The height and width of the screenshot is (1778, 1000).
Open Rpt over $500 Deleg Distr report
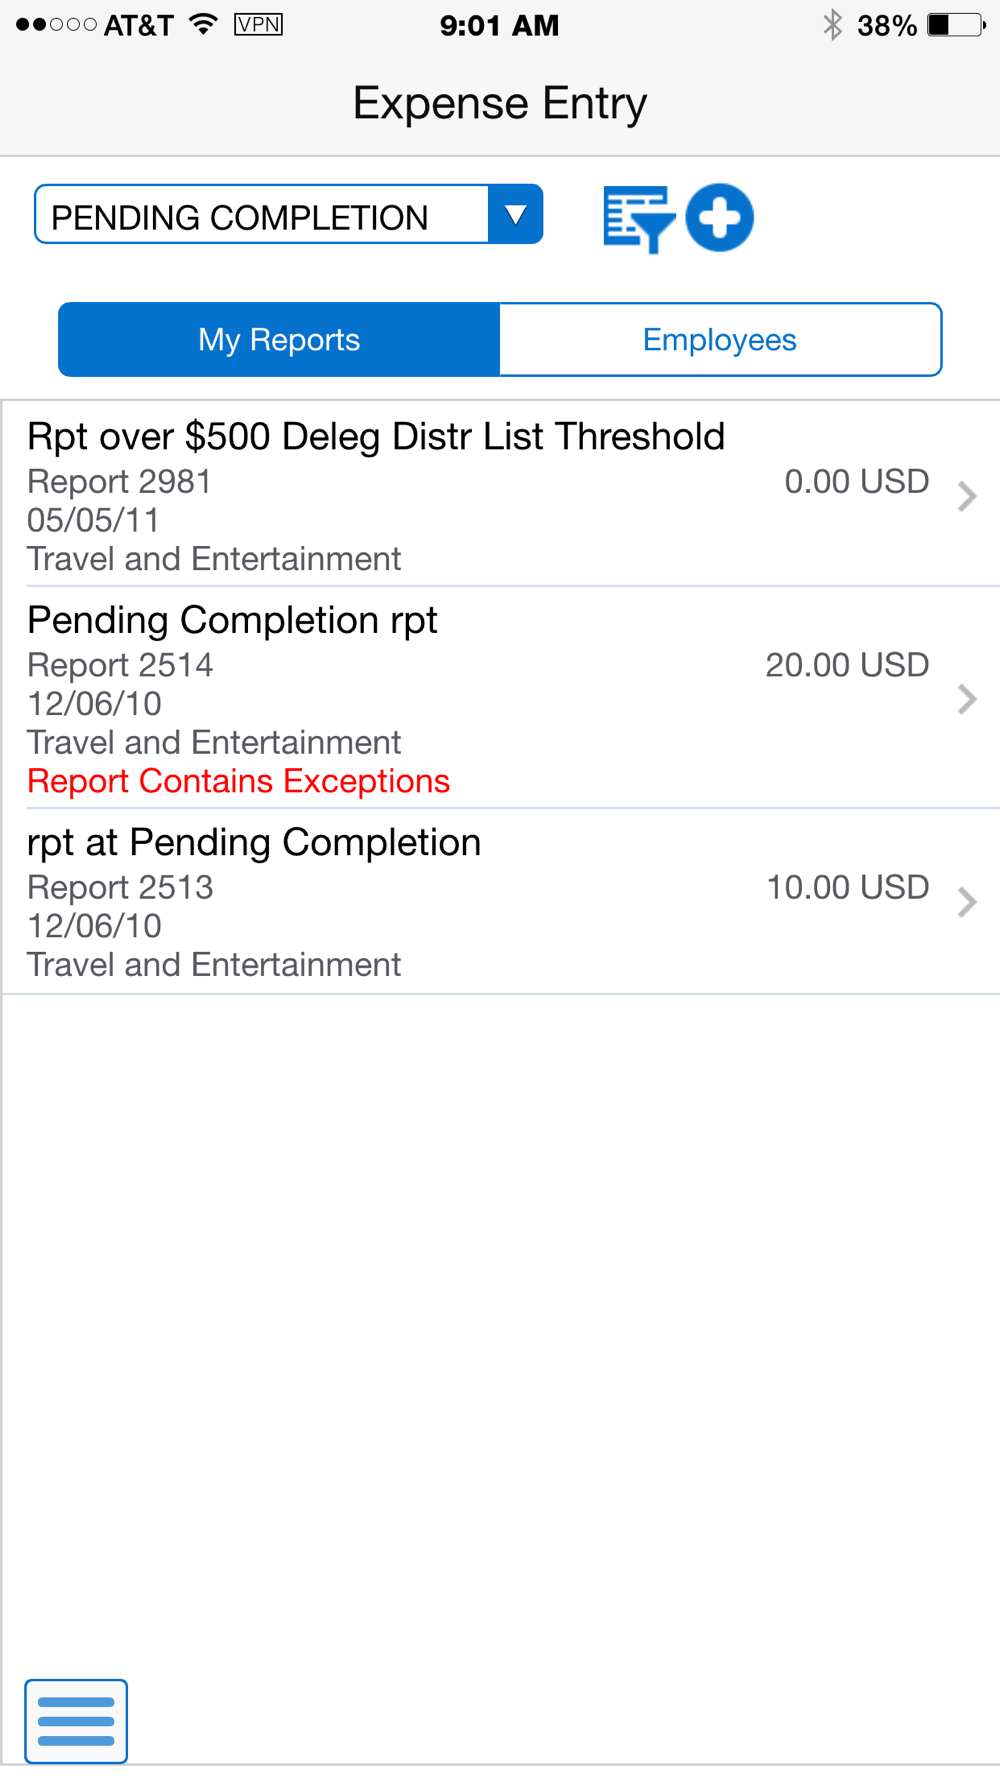coord(500,494)
